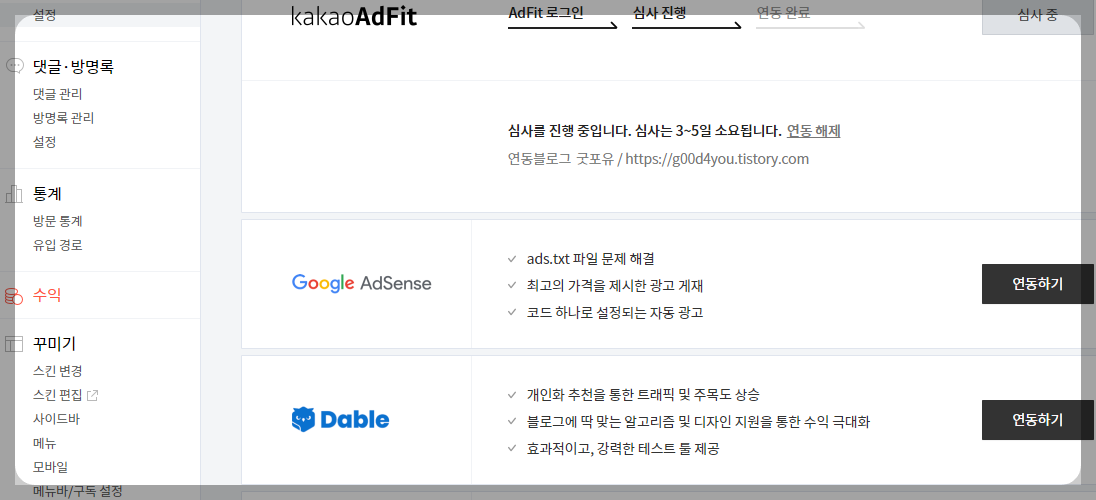The width and height of the screenshot is (1096, 500).
Task: Click '코드 하나로 설정되는 자동 광고' text
Action: [615, 313]
